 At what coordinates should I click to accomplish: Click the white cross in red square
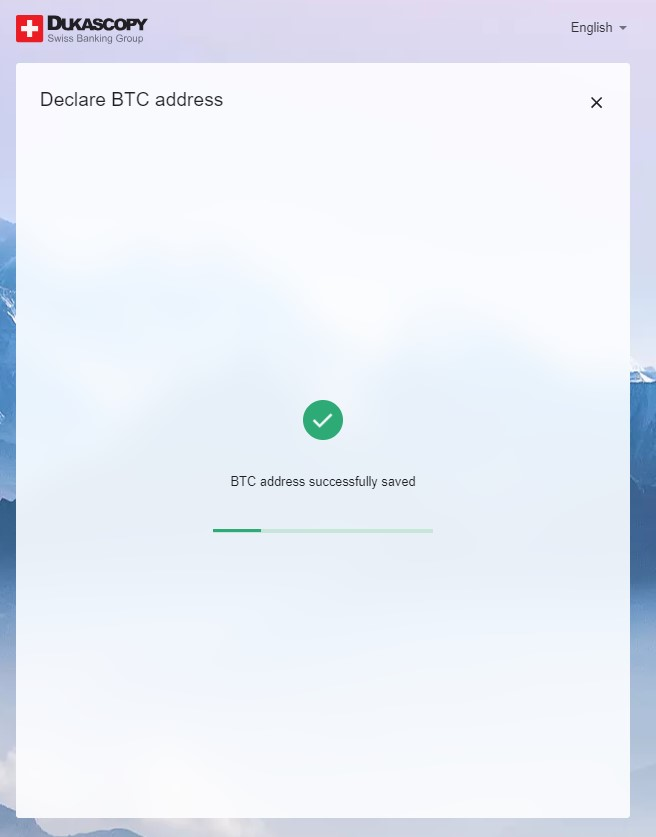(29, 28)
